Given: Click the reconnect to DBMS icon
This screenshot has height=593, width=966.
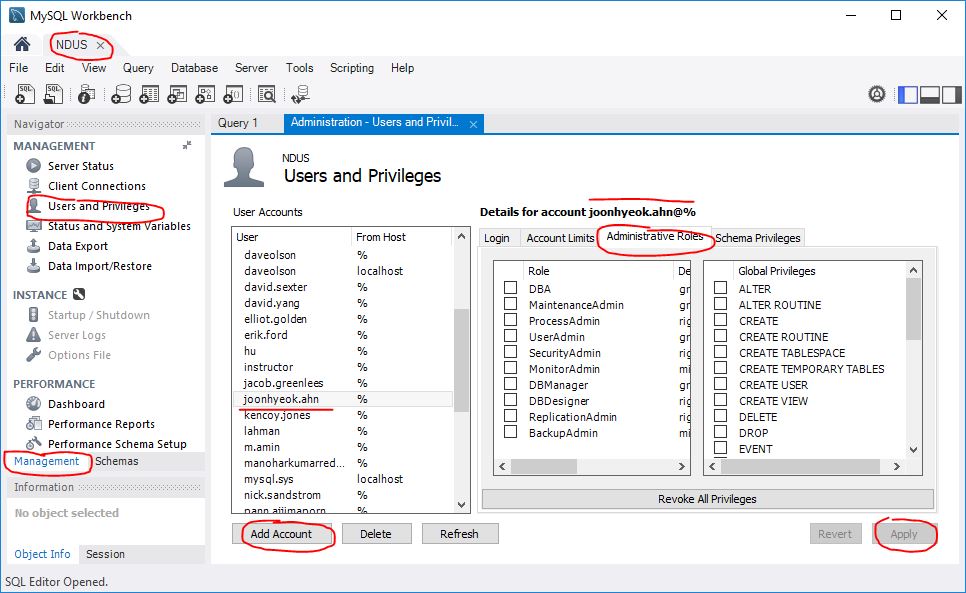Looking at the screenshot, I should [299, 94].
